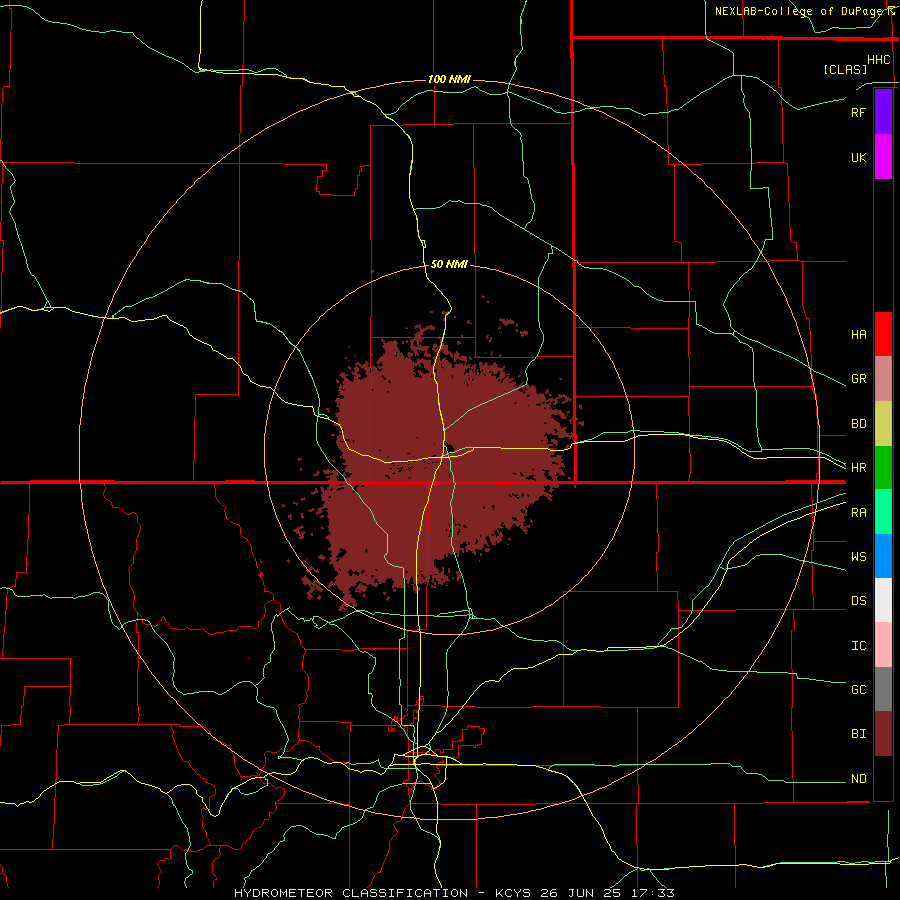Click the BD legend label
The image size is (900, 900).
click(x=858, y=424)
